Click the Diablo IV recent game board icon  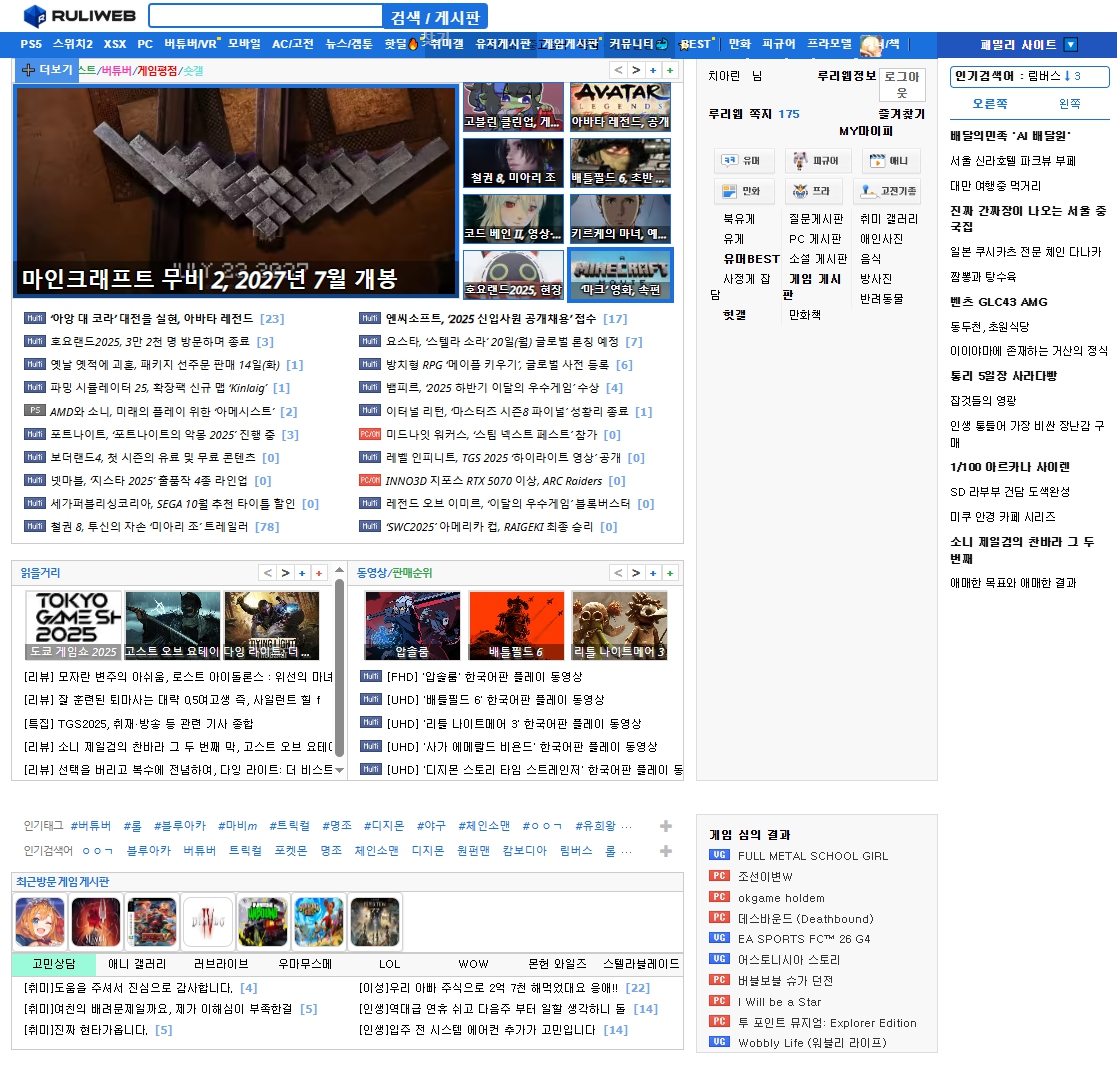(x=208, y=921)
